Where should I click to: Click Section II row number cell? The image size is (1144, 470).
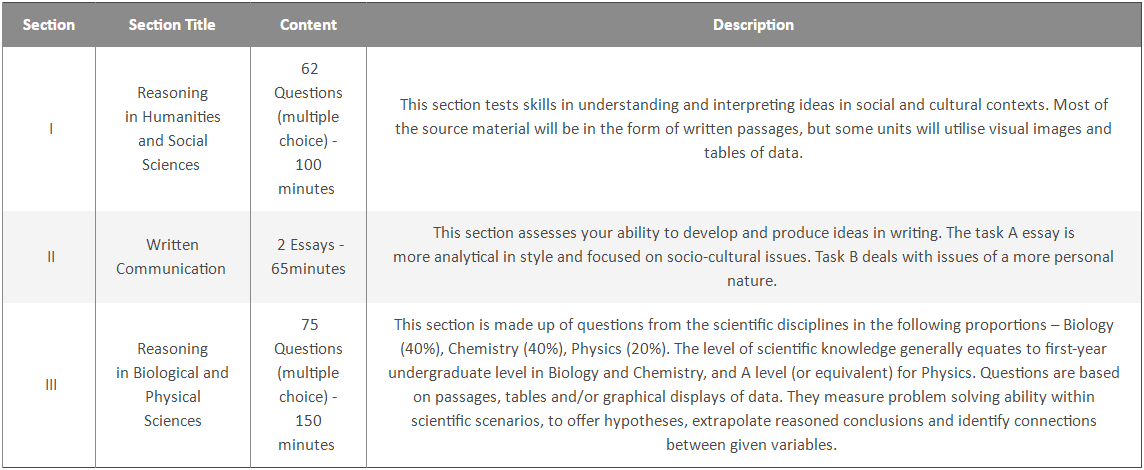click(50, 257)
